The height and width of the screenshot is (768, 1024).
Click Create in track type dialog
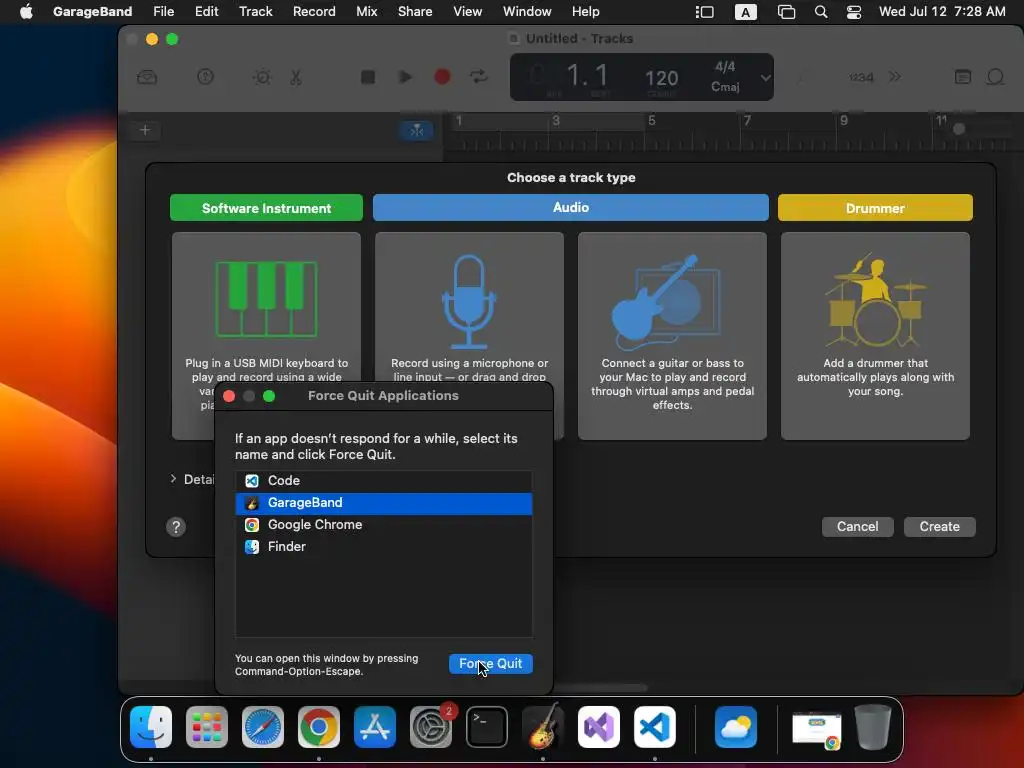point(940,526)
